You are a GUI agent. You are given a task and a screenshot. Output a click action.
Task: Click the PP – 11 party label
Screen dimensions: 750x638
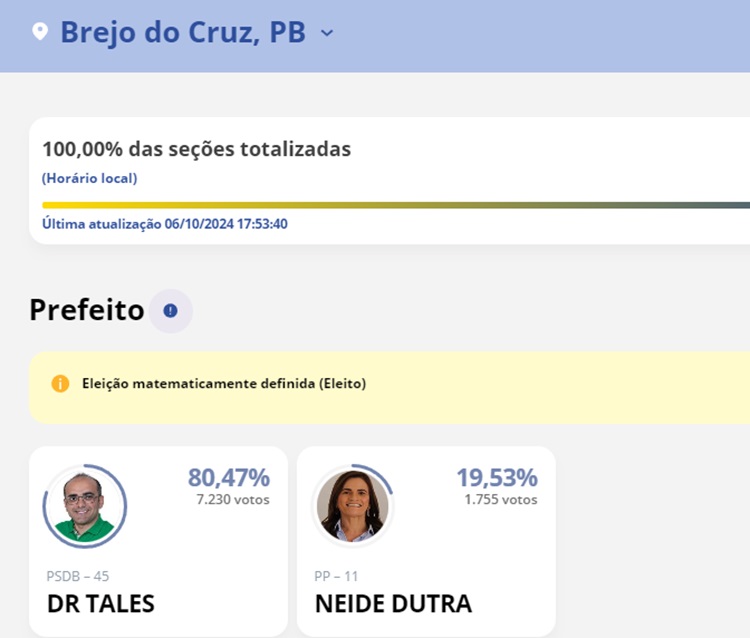pyautogui.click(x=336, y=576)
